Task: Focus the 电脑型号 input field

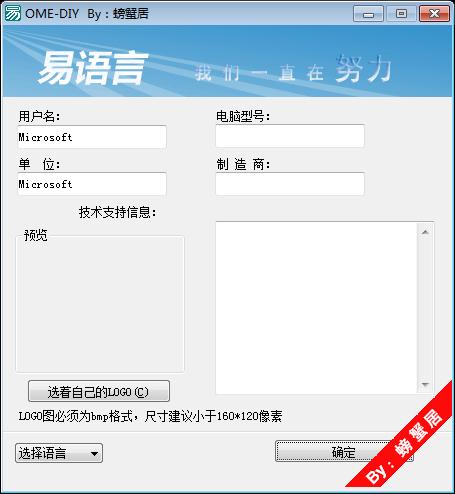Action: (x=290, y=136)
